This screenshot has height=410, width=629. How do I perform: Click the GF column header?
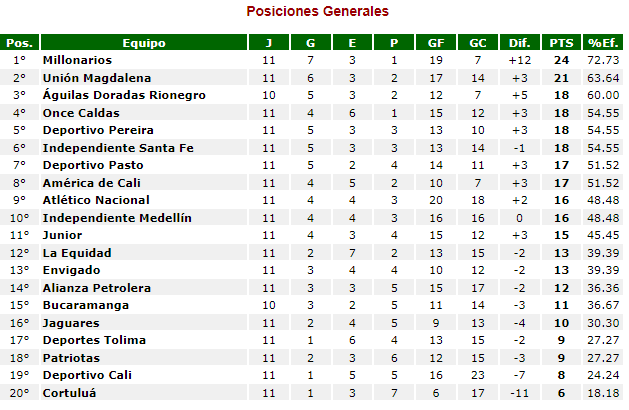[x=436, y=43]
